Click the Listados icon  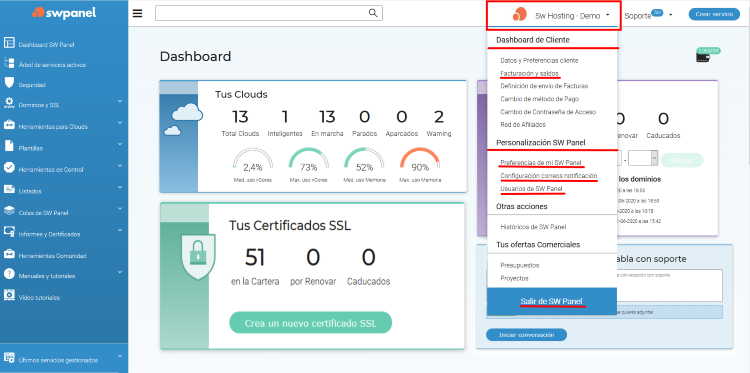tap(10, 188)
